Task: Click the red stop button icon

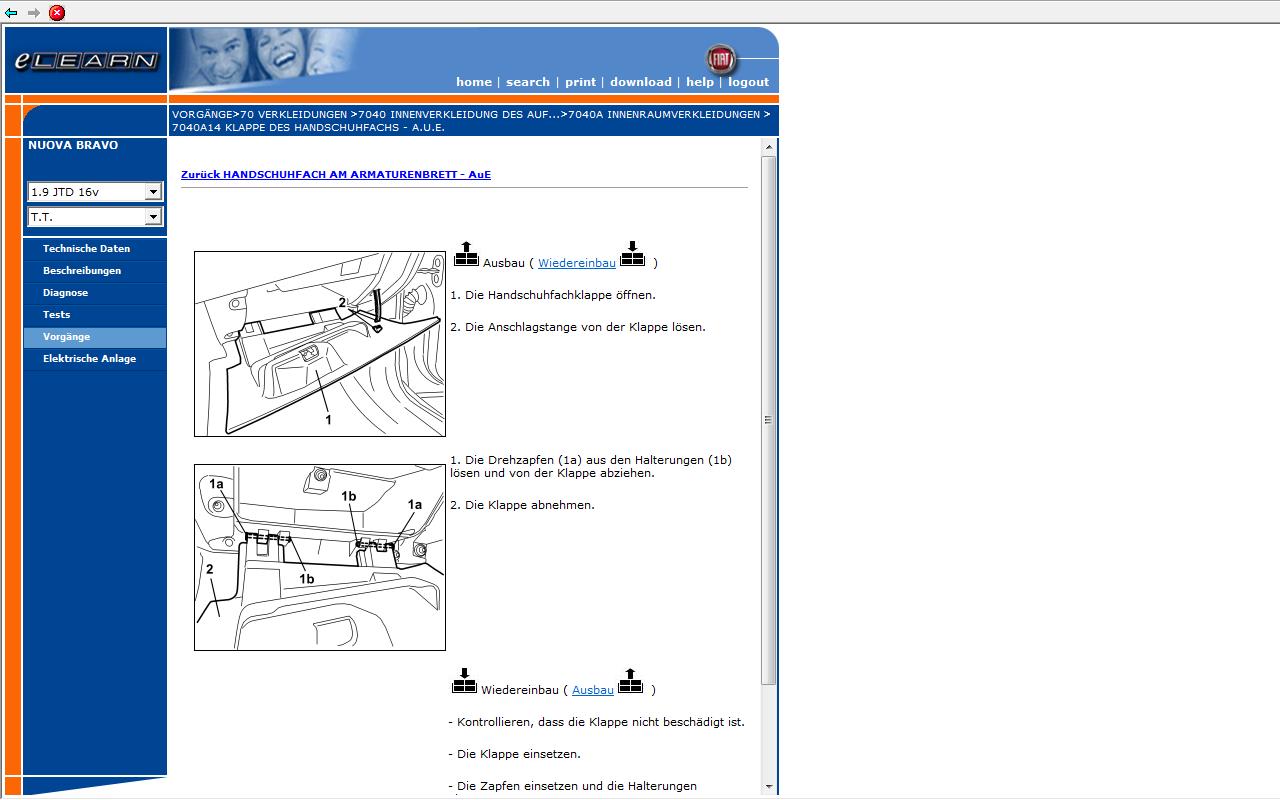Action: 57,13
